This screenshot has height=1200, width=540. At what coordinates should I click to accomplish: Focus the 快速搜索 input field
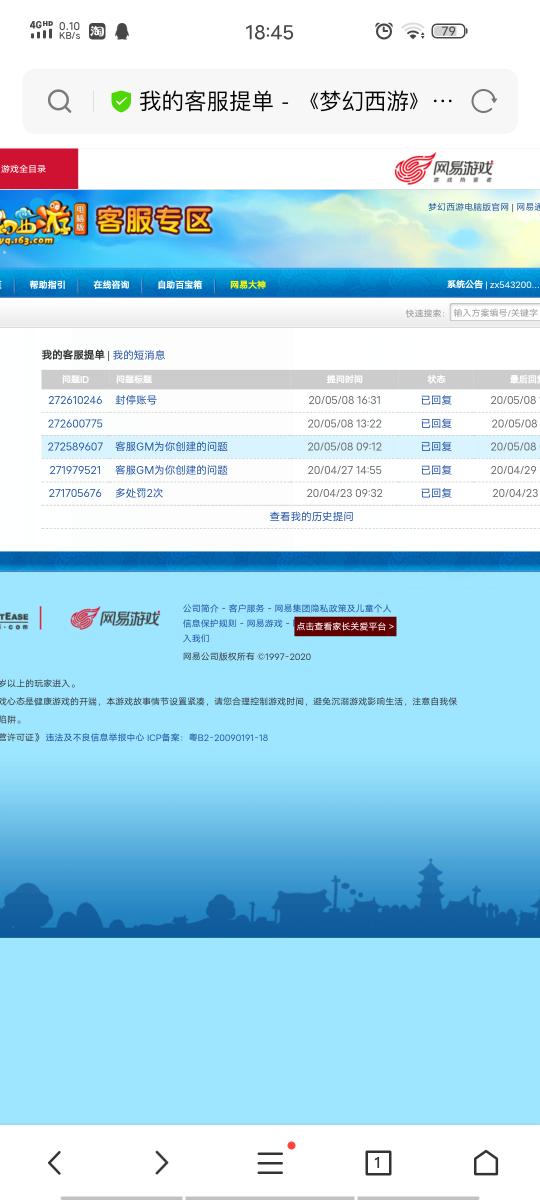pos(495,313)
